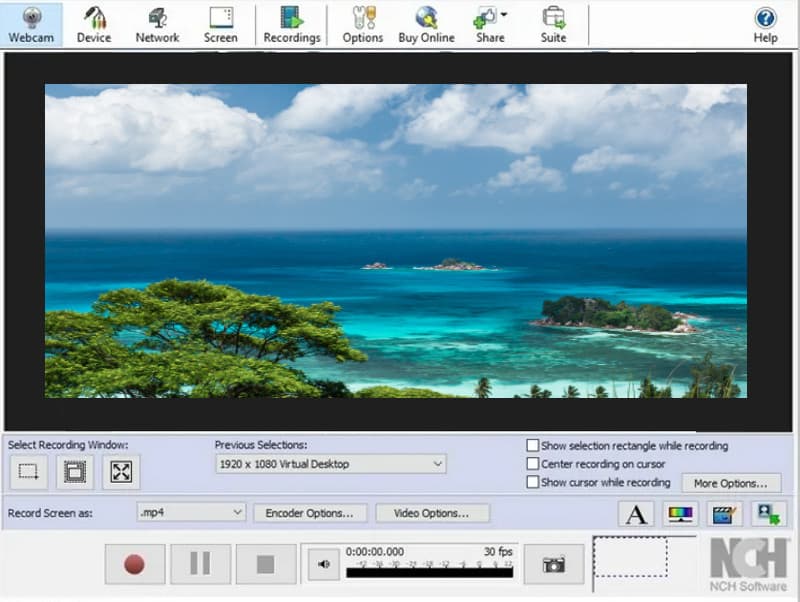
Task: Expand the Previous Selections dropdown
Action: click(438, 464)
